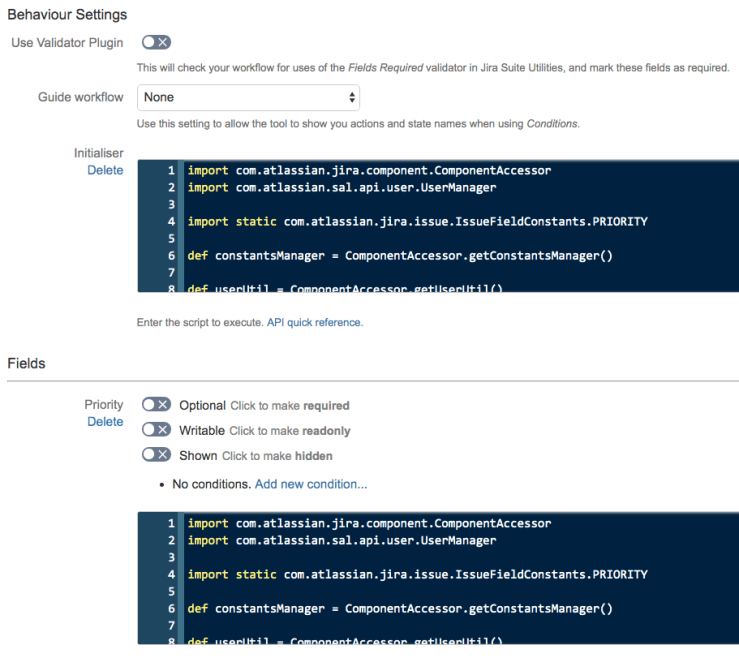
Task: Click import static line in Priority script editor
Action: click(x=417, y=574)
